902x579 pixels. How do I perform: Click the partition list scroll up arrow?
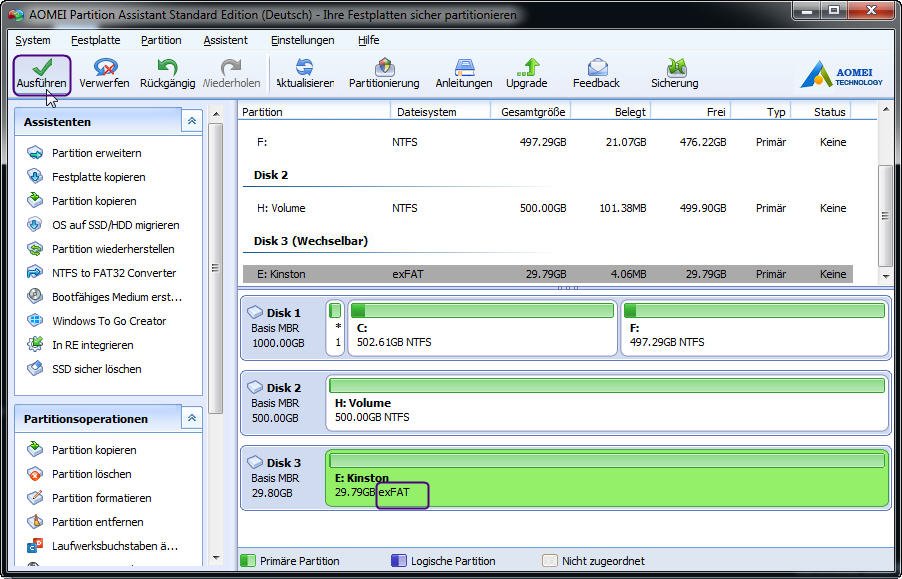[885, 110]
